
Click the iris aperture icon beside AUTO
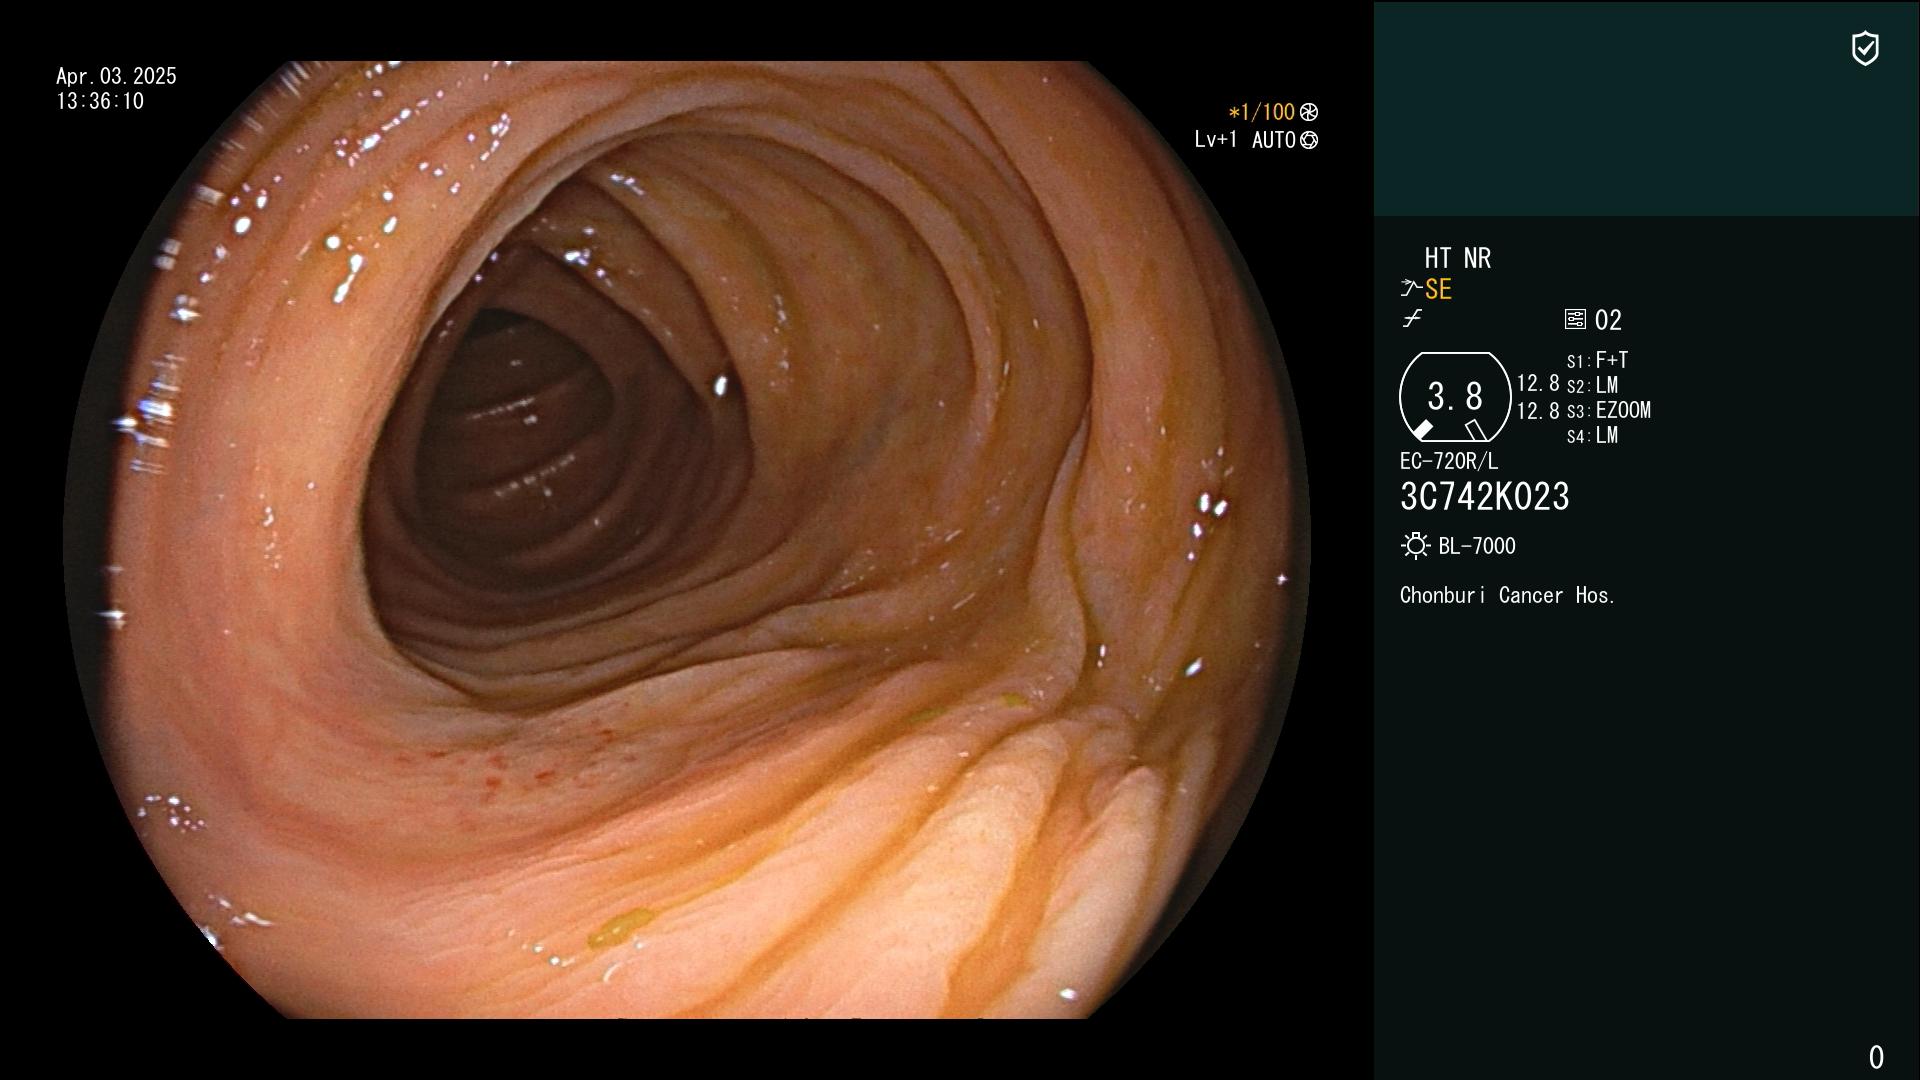(x=1309, y=140)
